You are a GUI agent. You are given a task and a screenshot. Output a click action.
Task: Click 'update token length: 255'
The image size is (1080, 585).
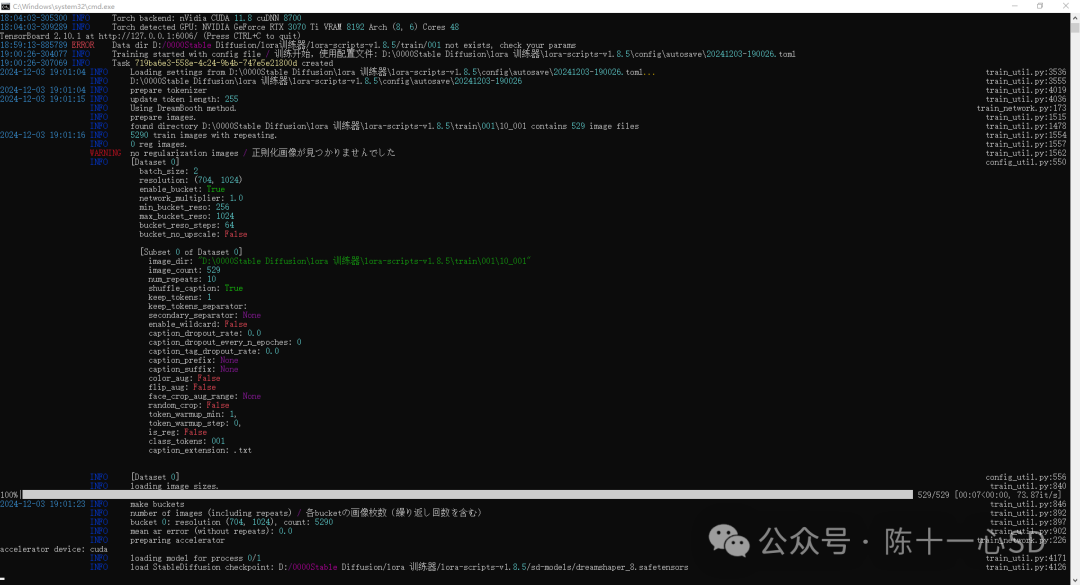[184, 99]
